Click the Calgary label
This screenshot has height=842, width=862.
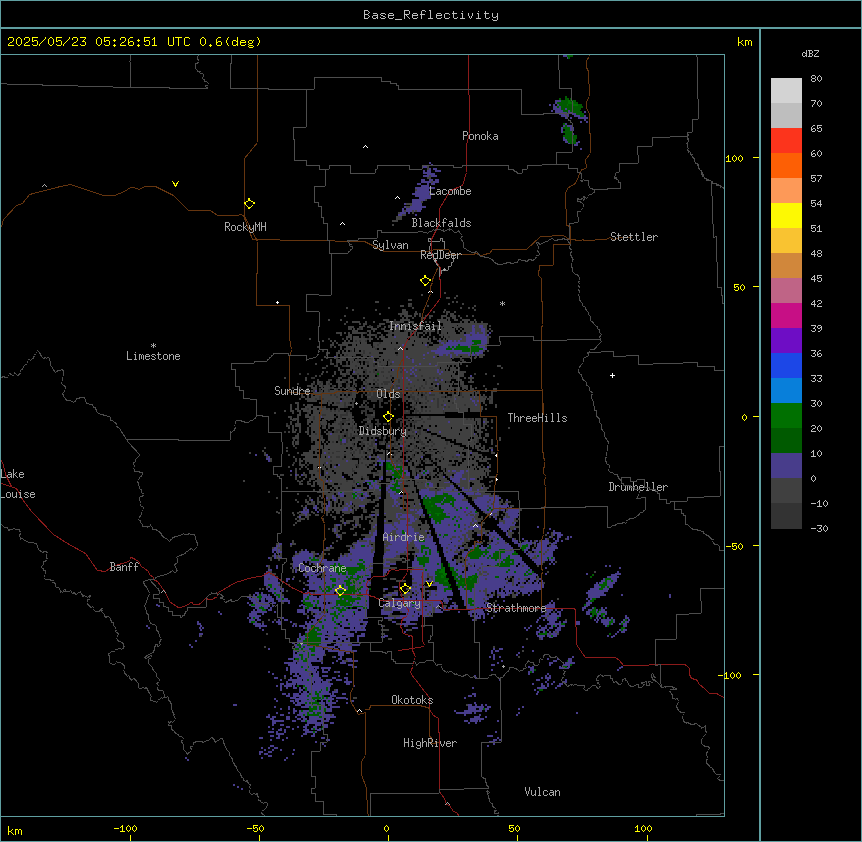(399, 603)
